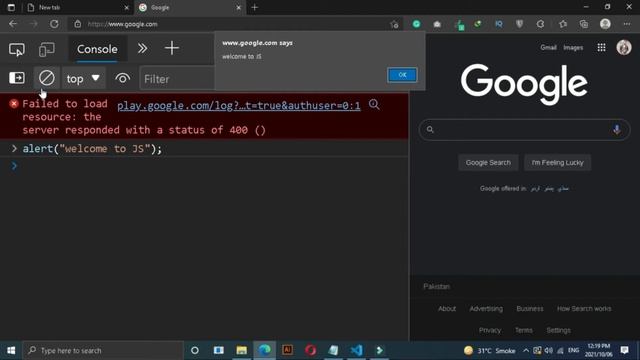
Task: Create a live expression with eye icon
Action: click(122, 78)
